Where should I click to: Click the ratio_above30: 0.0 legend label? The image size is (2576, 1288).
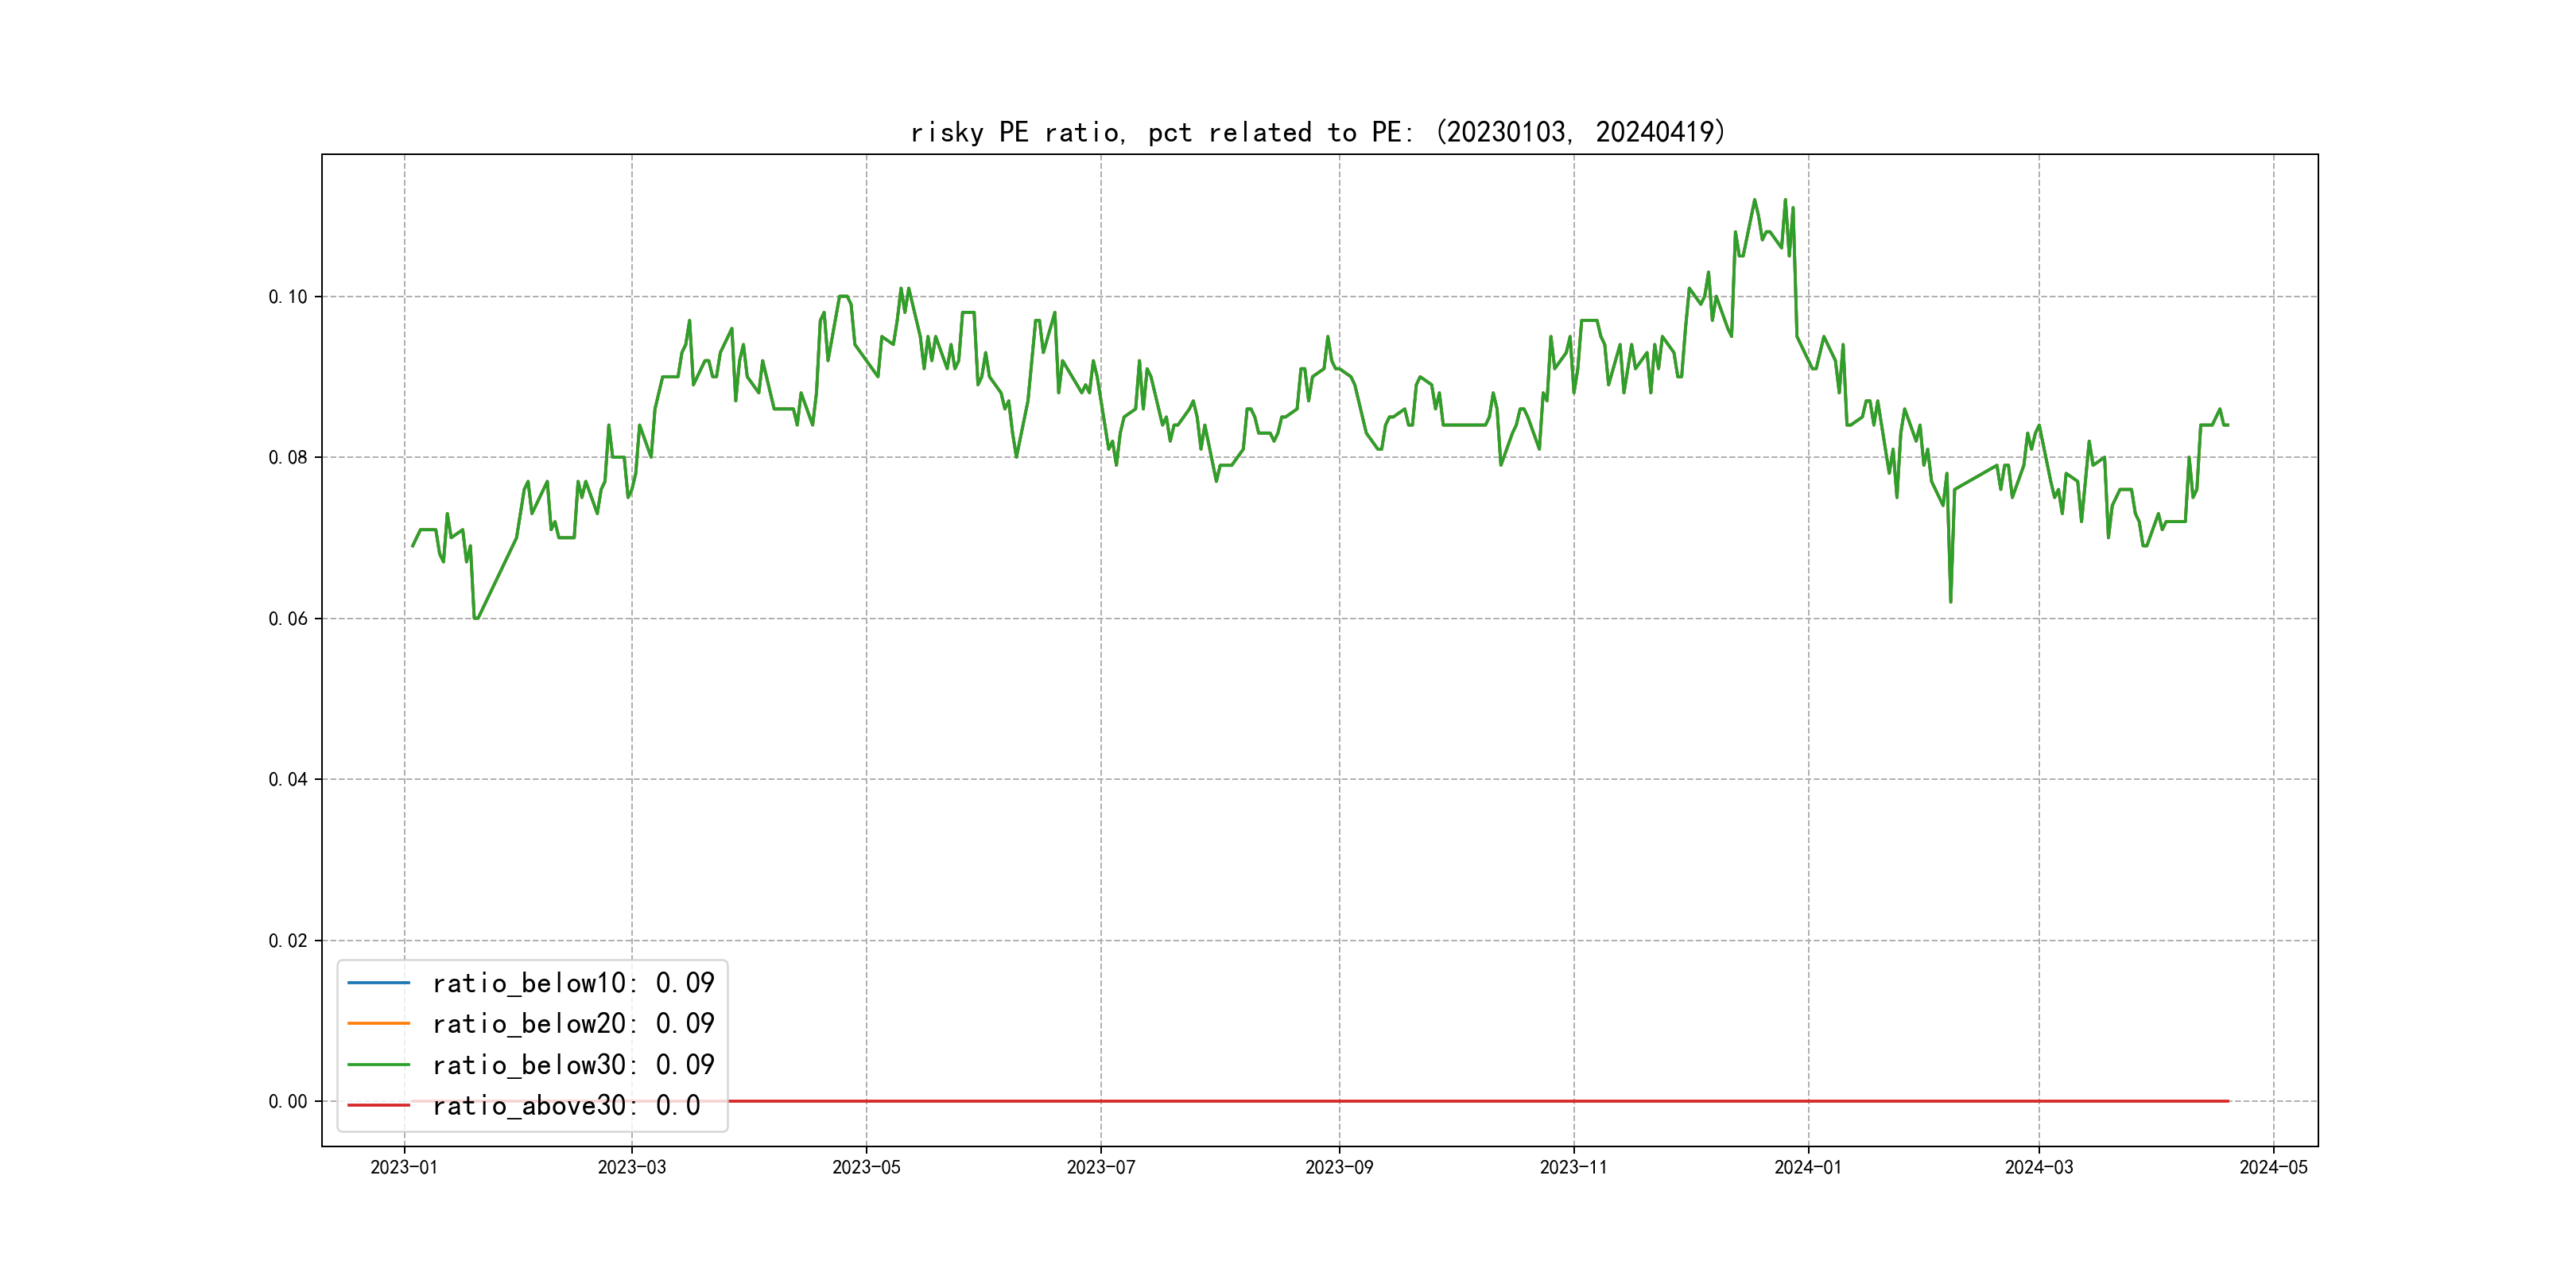[565, 1105]
